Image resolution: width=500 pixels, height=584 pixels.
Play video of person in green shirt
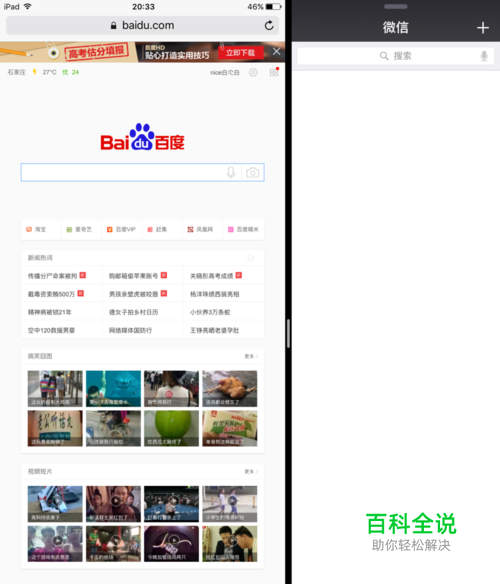pos(114,544)
